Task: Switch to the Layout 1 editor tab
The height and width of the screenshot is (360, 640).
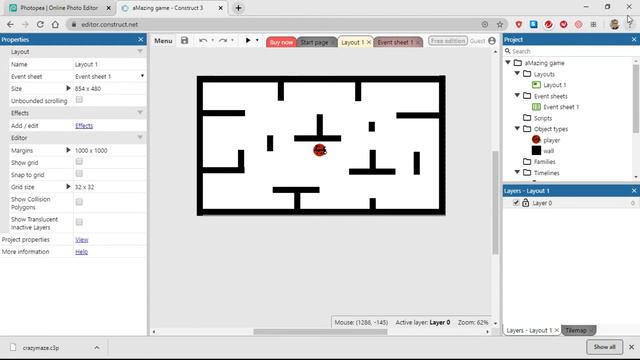Action: [x=352, y=42]
